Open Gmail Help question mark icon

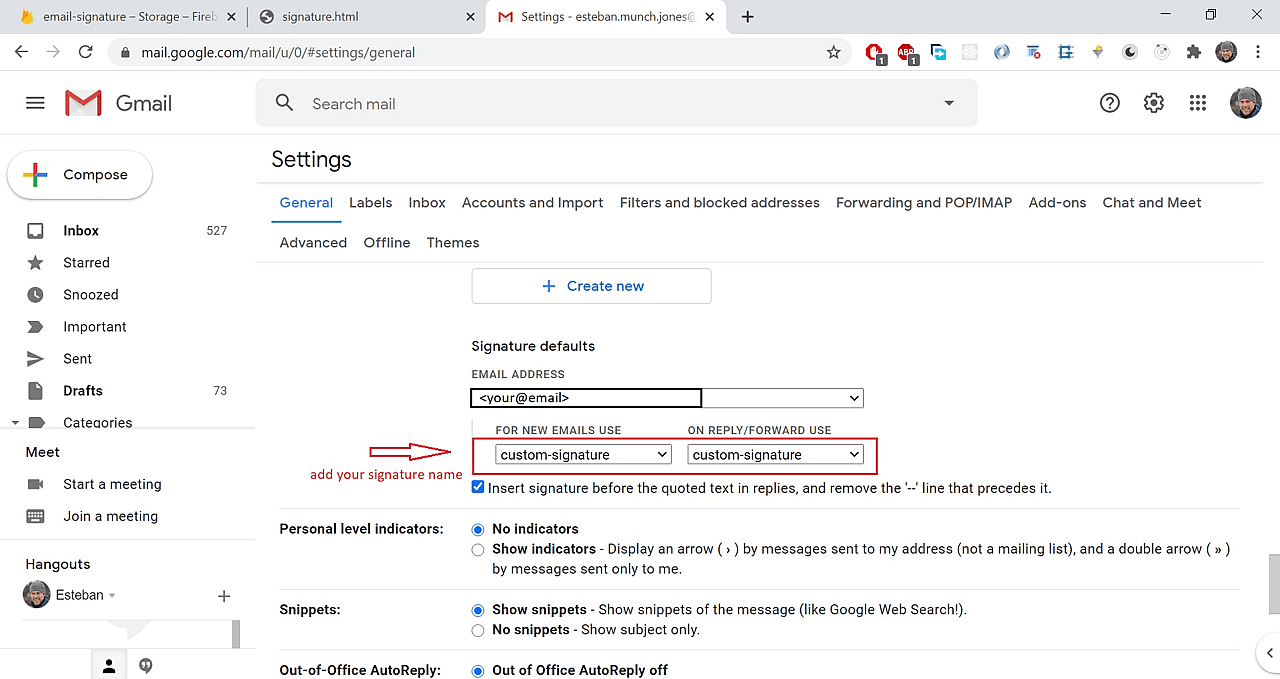pyautogui.click(x=1109, y=102)
